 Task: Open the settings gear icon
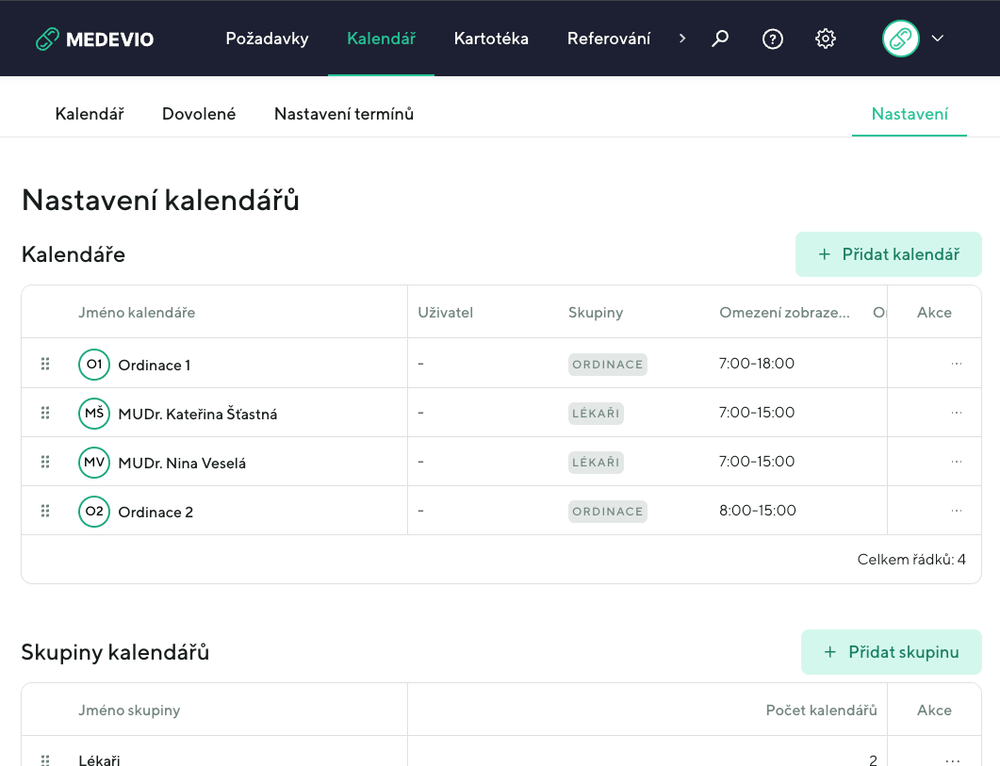point(825,39)
